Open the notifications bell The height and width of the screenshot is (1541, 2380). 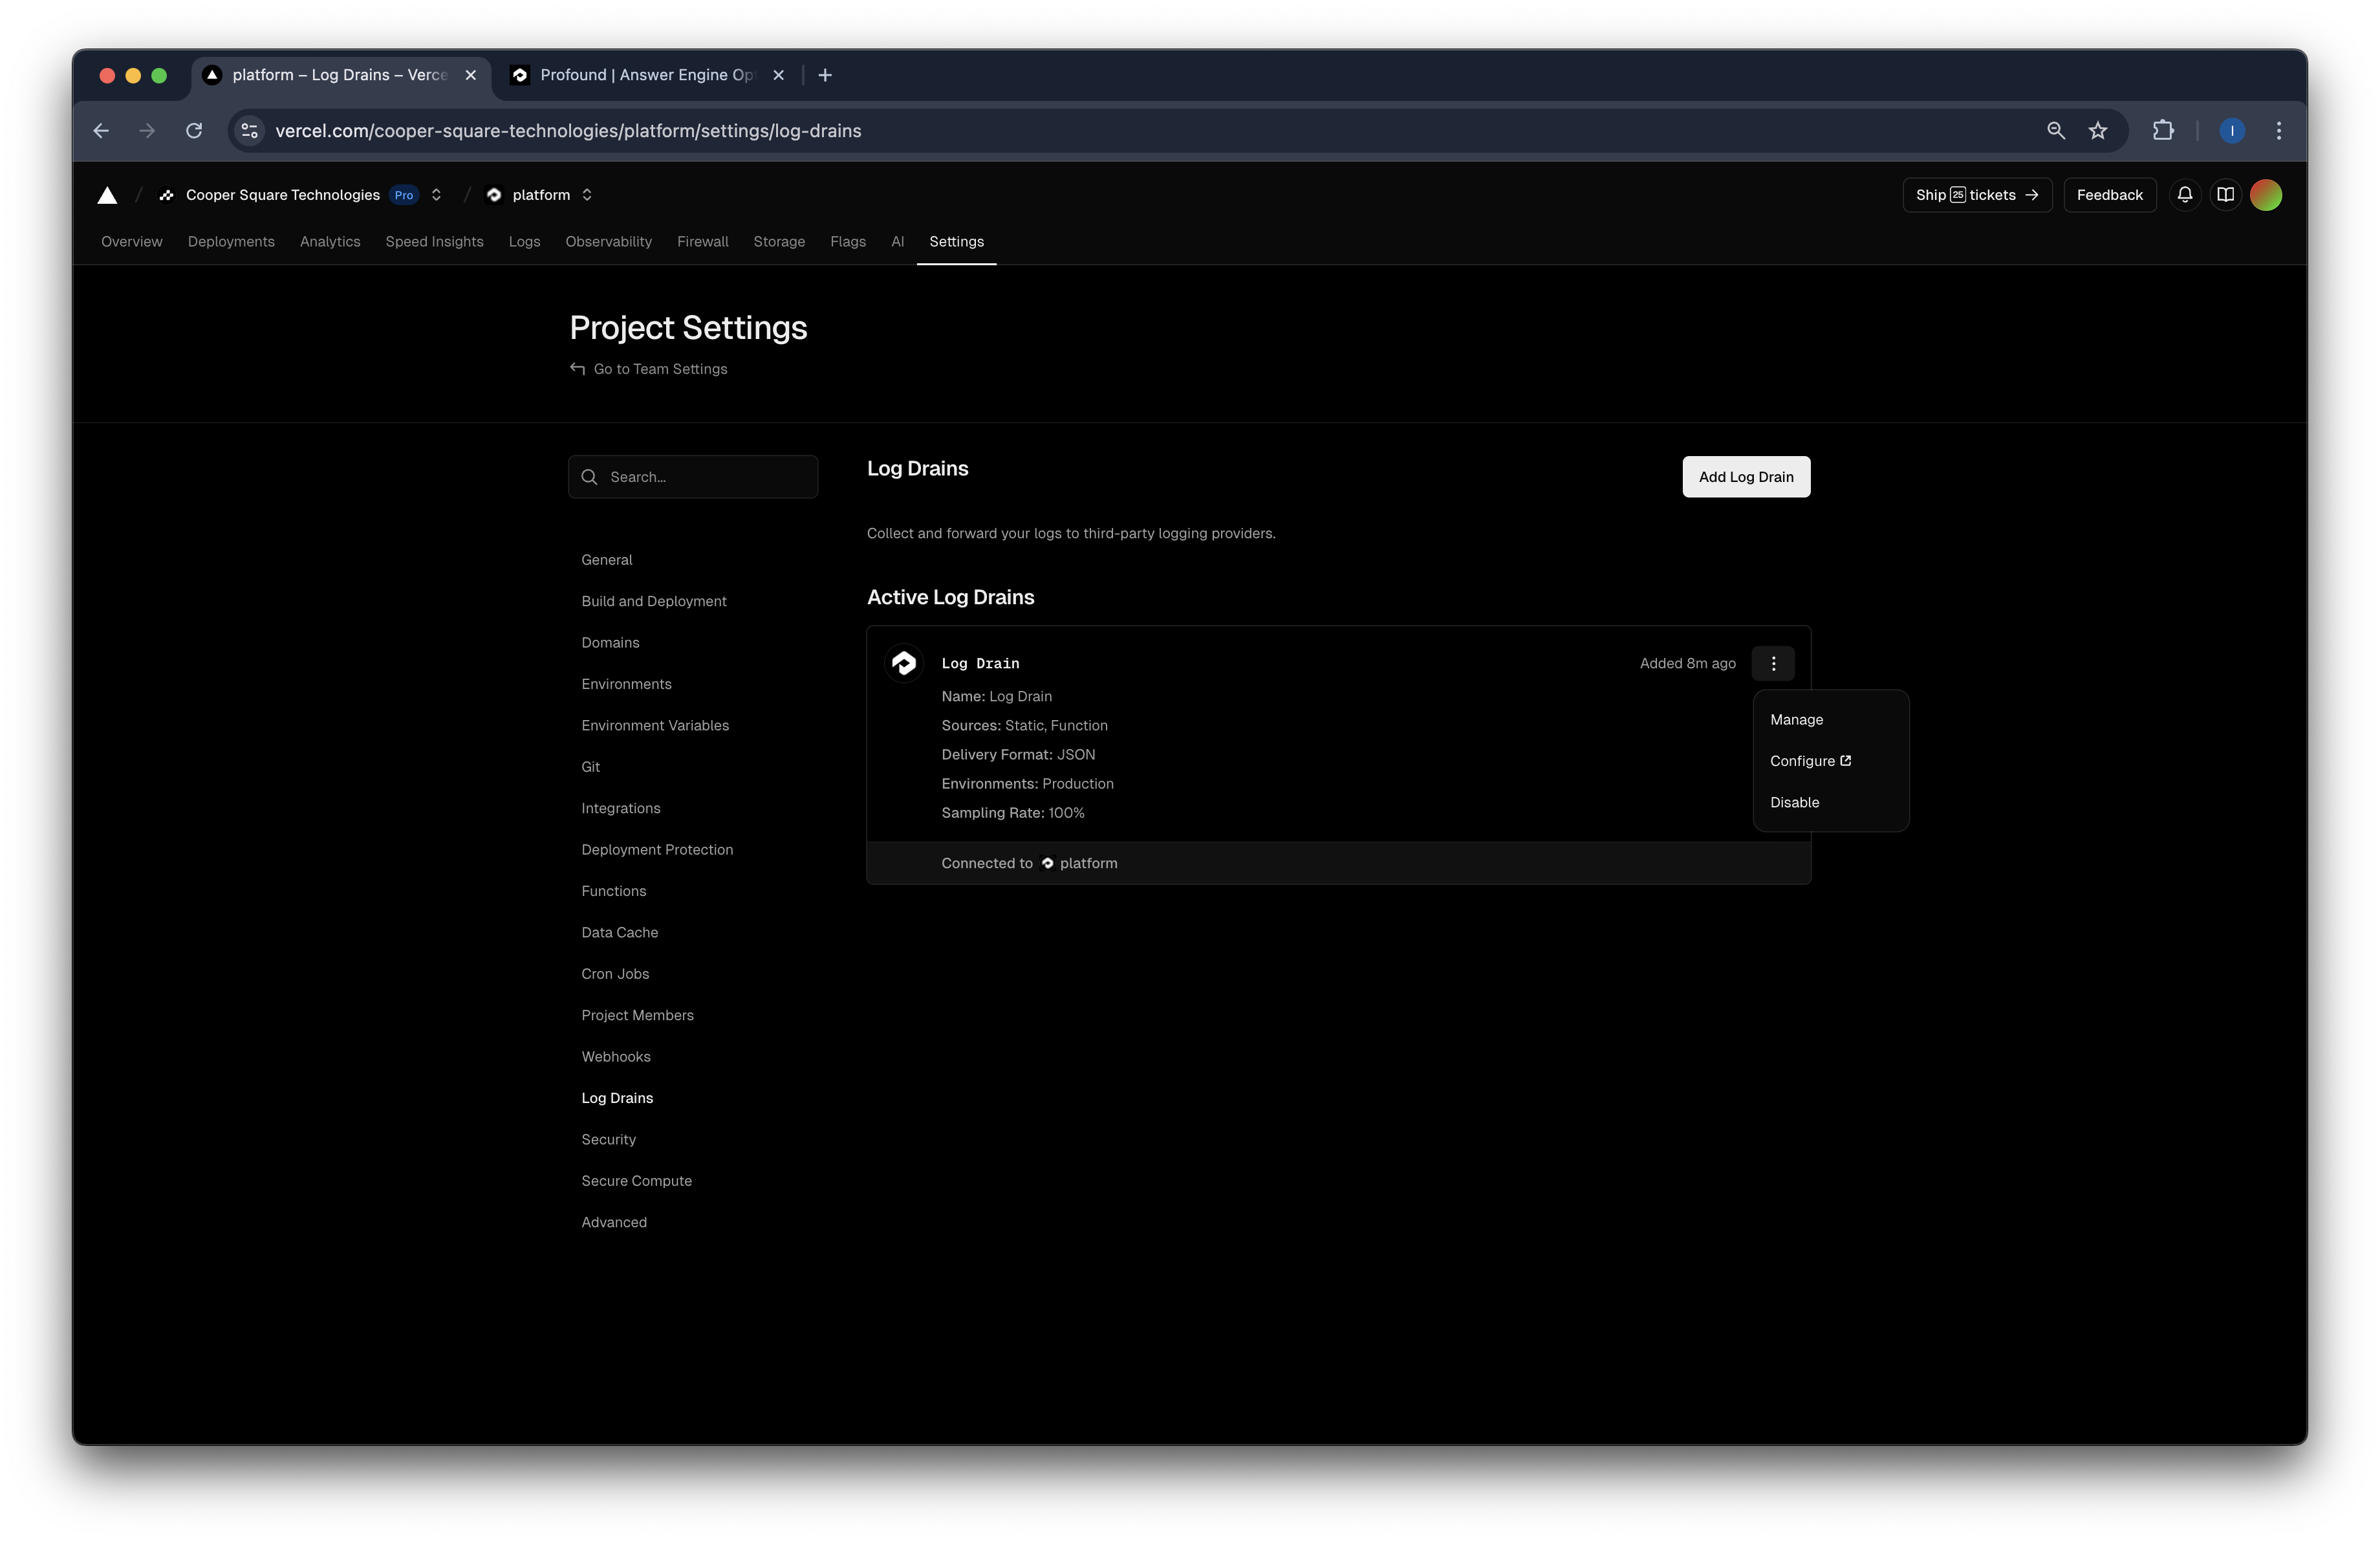[2184, 195]
